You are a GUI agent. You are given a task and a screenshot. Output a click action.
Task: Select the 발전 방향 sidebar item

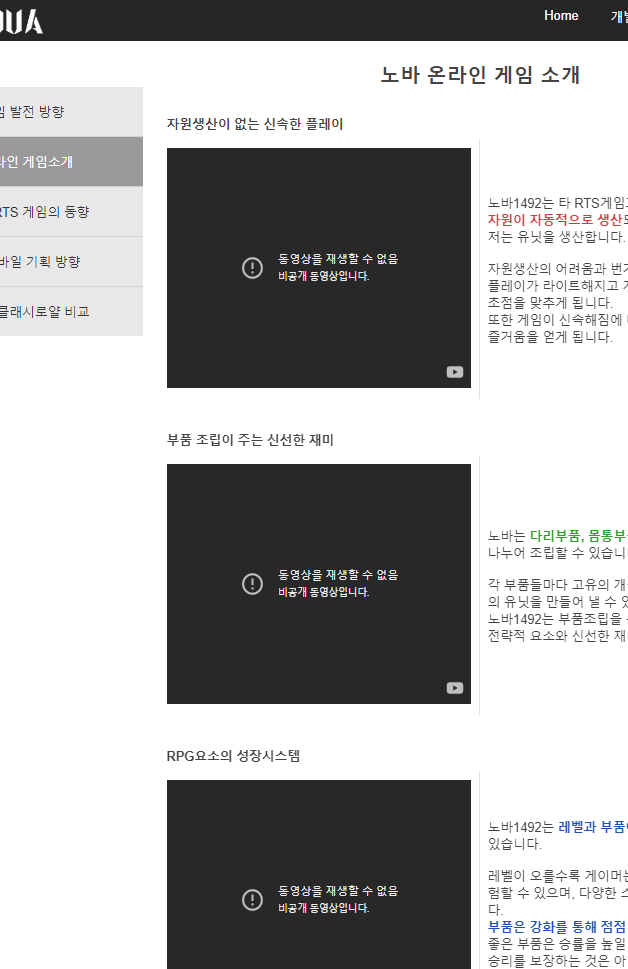click(x=71, y=112)
